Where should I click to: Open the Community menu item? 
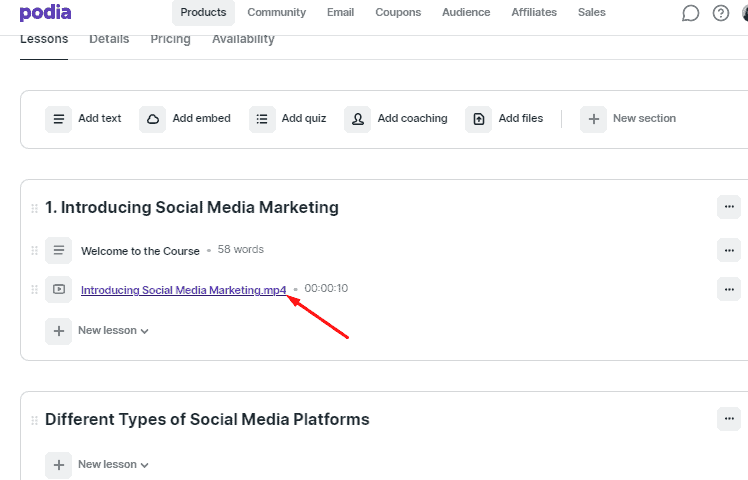[277, 12]
